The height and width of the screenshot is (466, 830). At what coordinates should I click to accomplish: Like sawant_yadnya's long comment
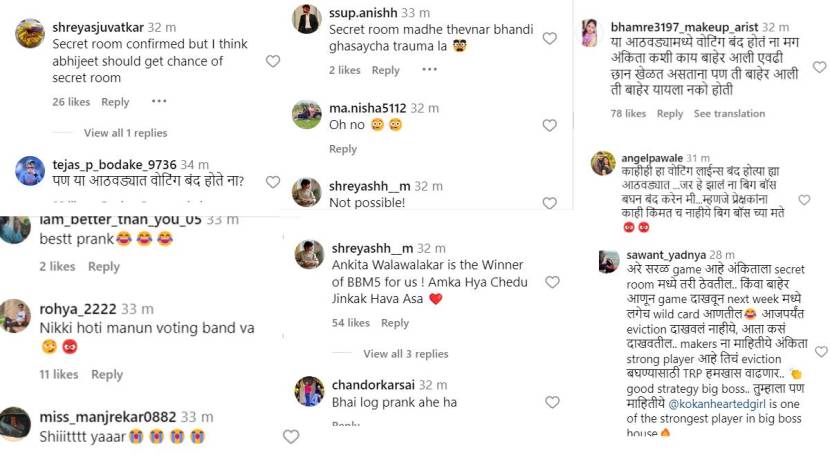pyautogui.click(x=821, y=351)
